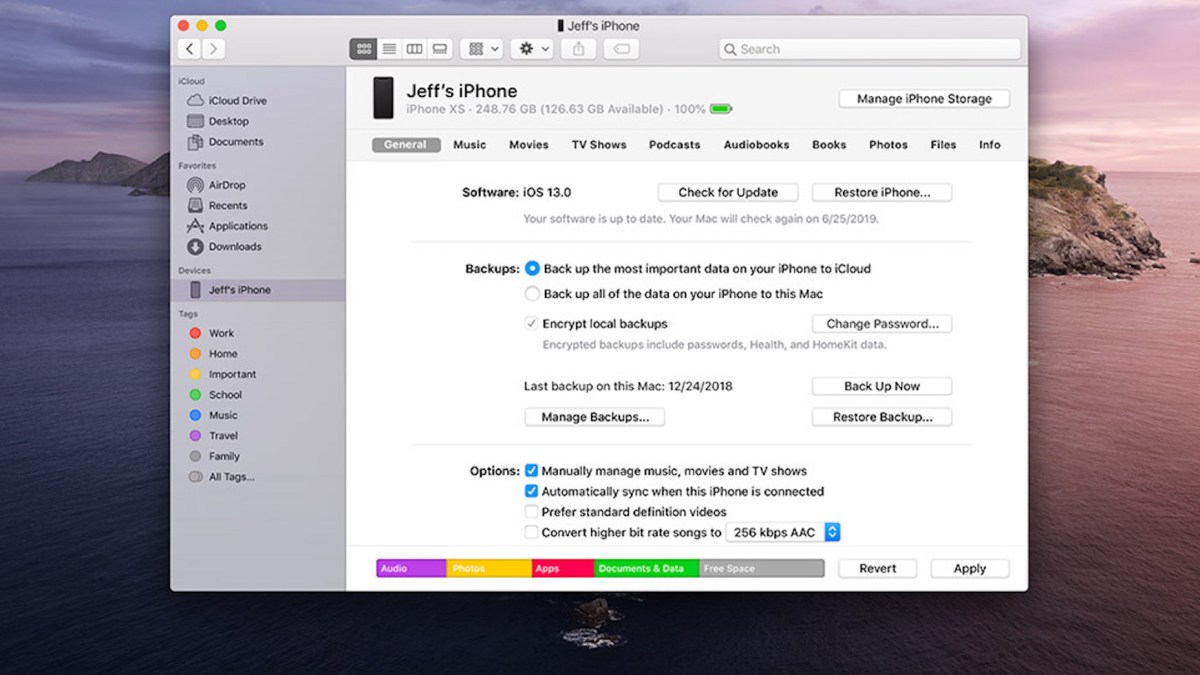Click Manage Backups button

coord(595,417)
